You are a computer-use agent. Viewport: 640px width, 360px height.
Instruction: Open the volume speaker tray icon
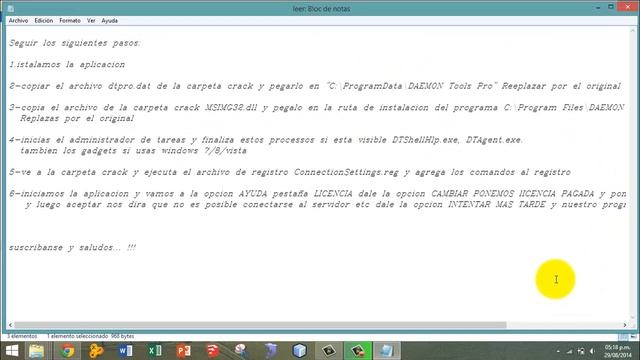592,351
